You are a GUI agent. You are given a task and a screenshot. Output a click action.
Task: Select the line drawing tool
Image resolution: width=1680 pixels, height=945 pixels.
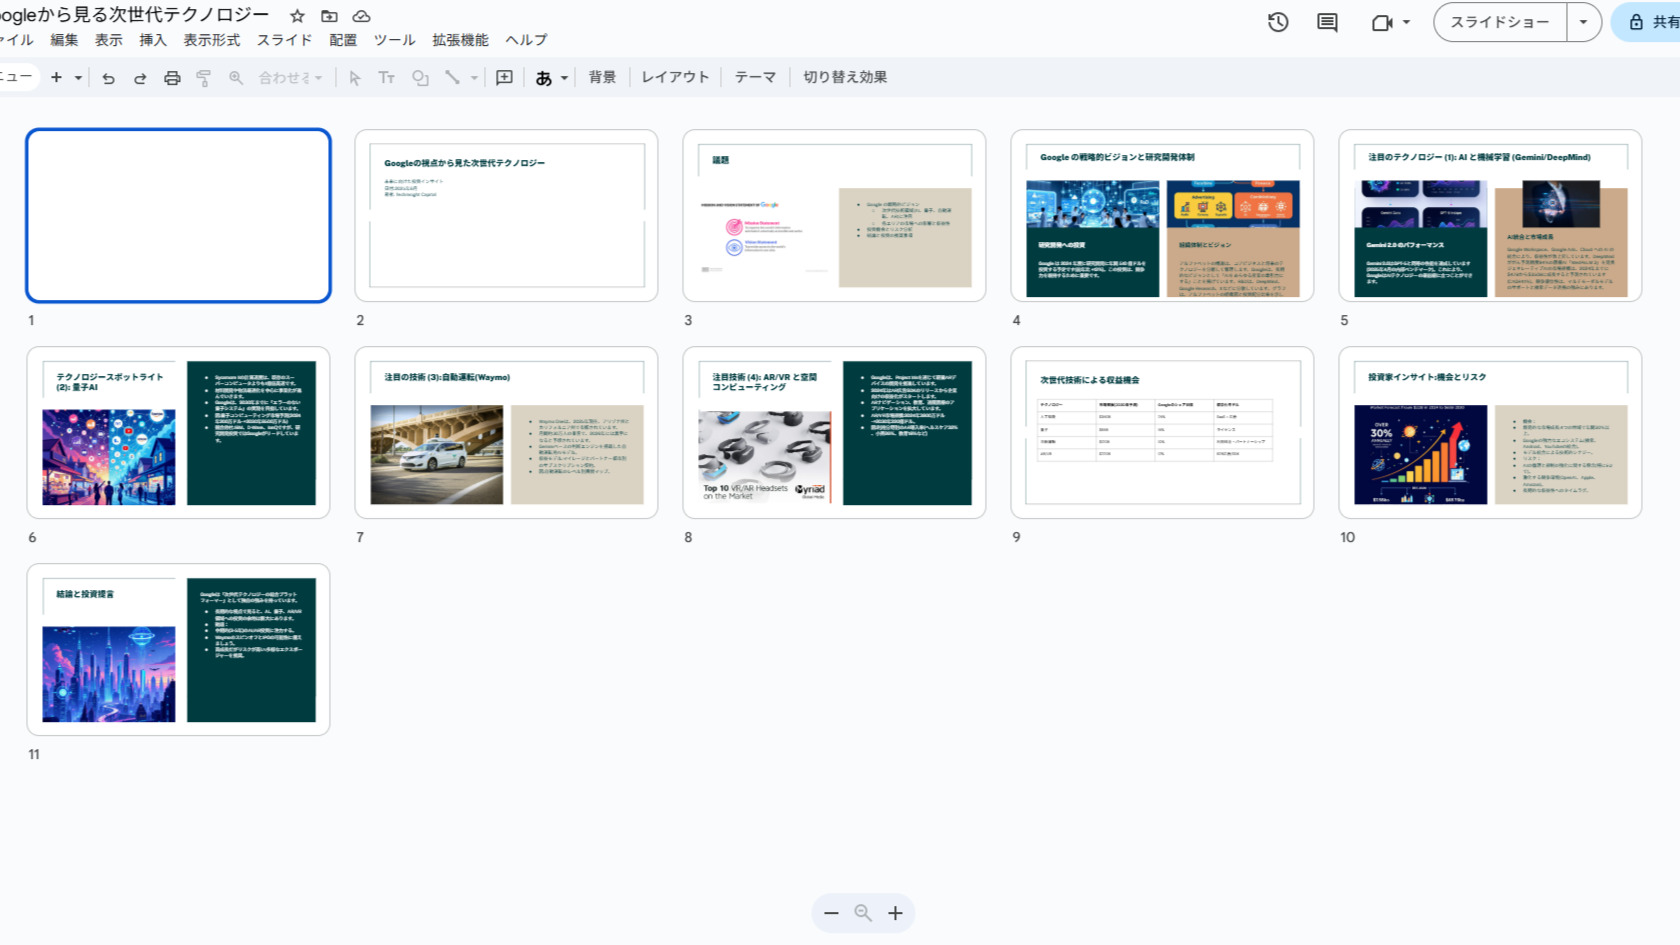(x=453, y=77)
